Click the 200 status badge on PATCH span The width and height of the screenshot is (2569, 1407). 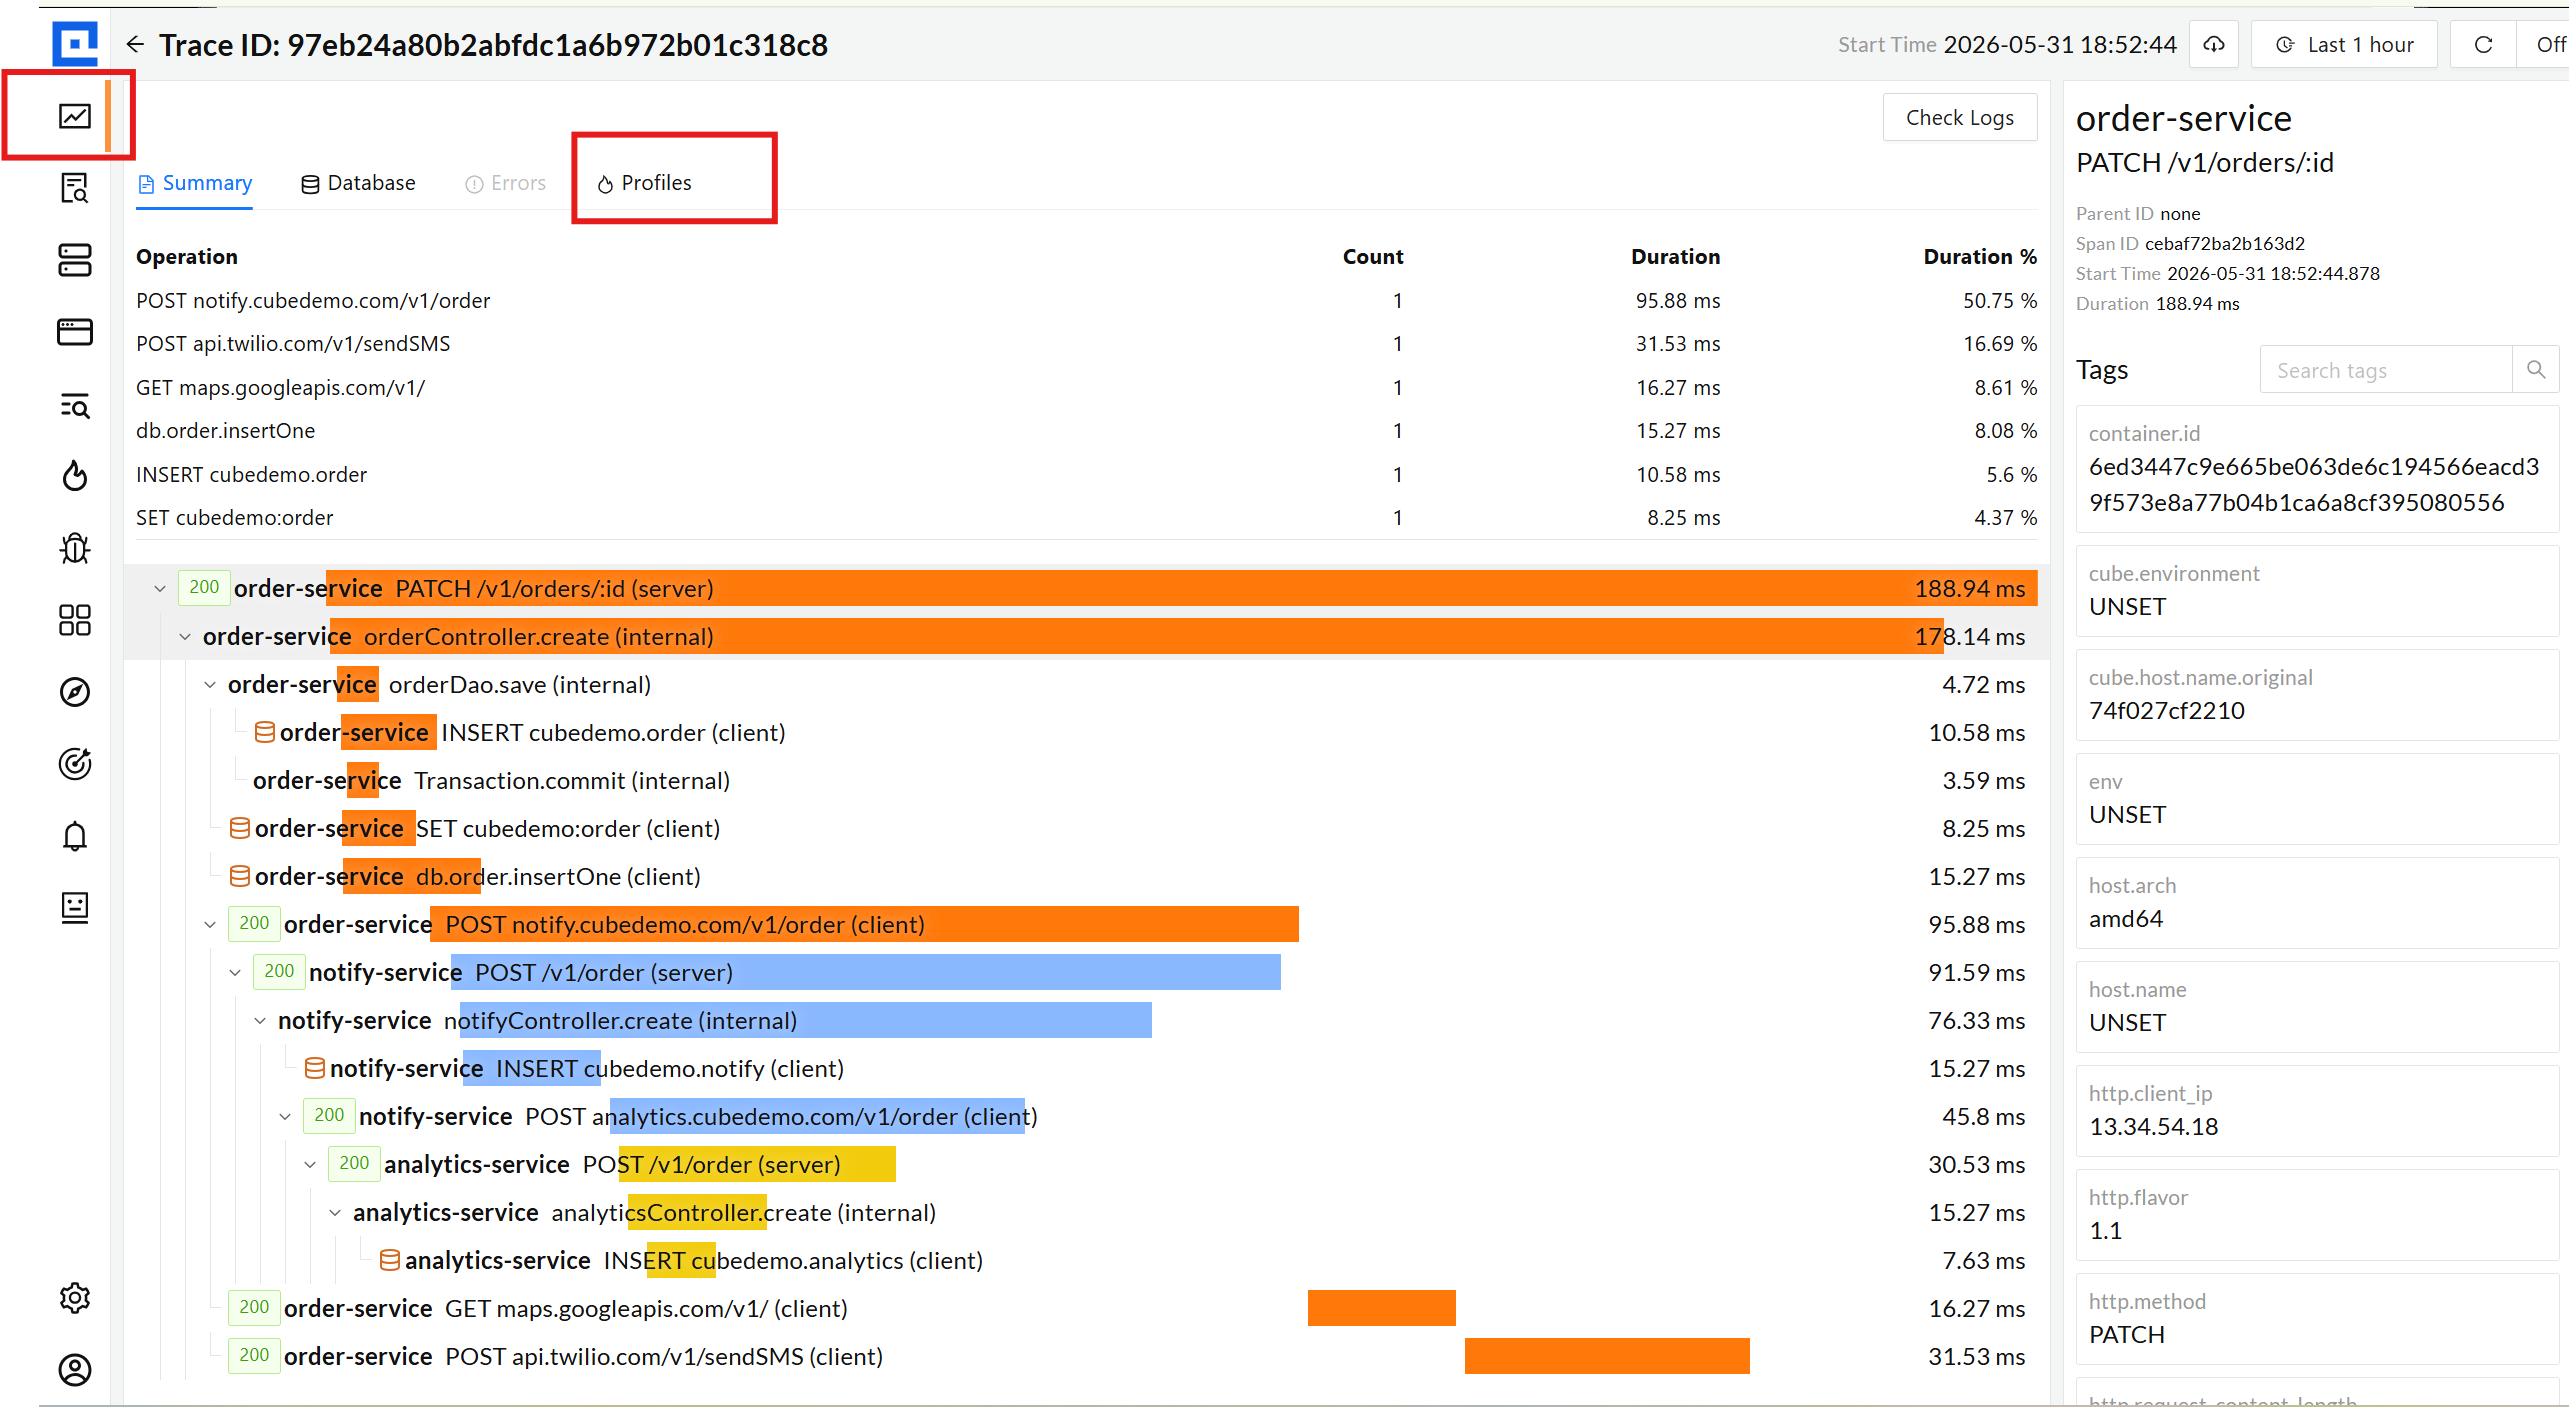[204, 588]
